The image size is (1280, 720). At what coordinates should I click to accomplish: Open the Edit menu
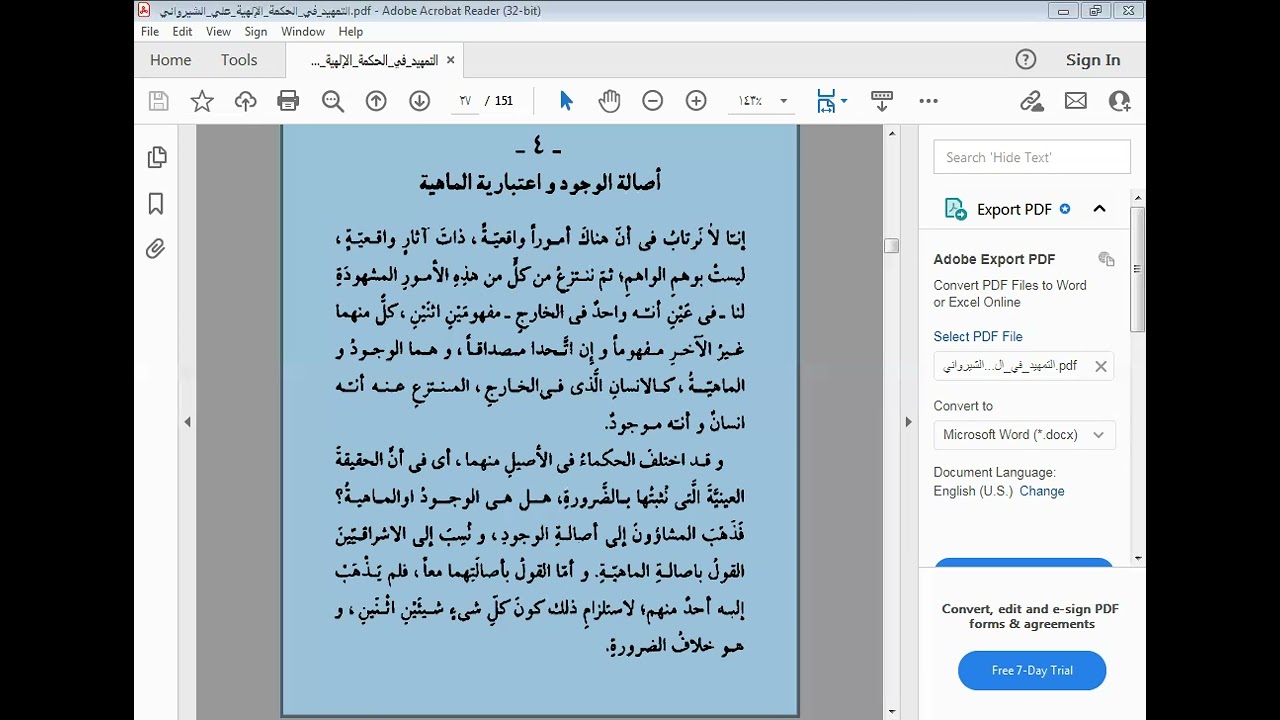click(x=182, y=31)
